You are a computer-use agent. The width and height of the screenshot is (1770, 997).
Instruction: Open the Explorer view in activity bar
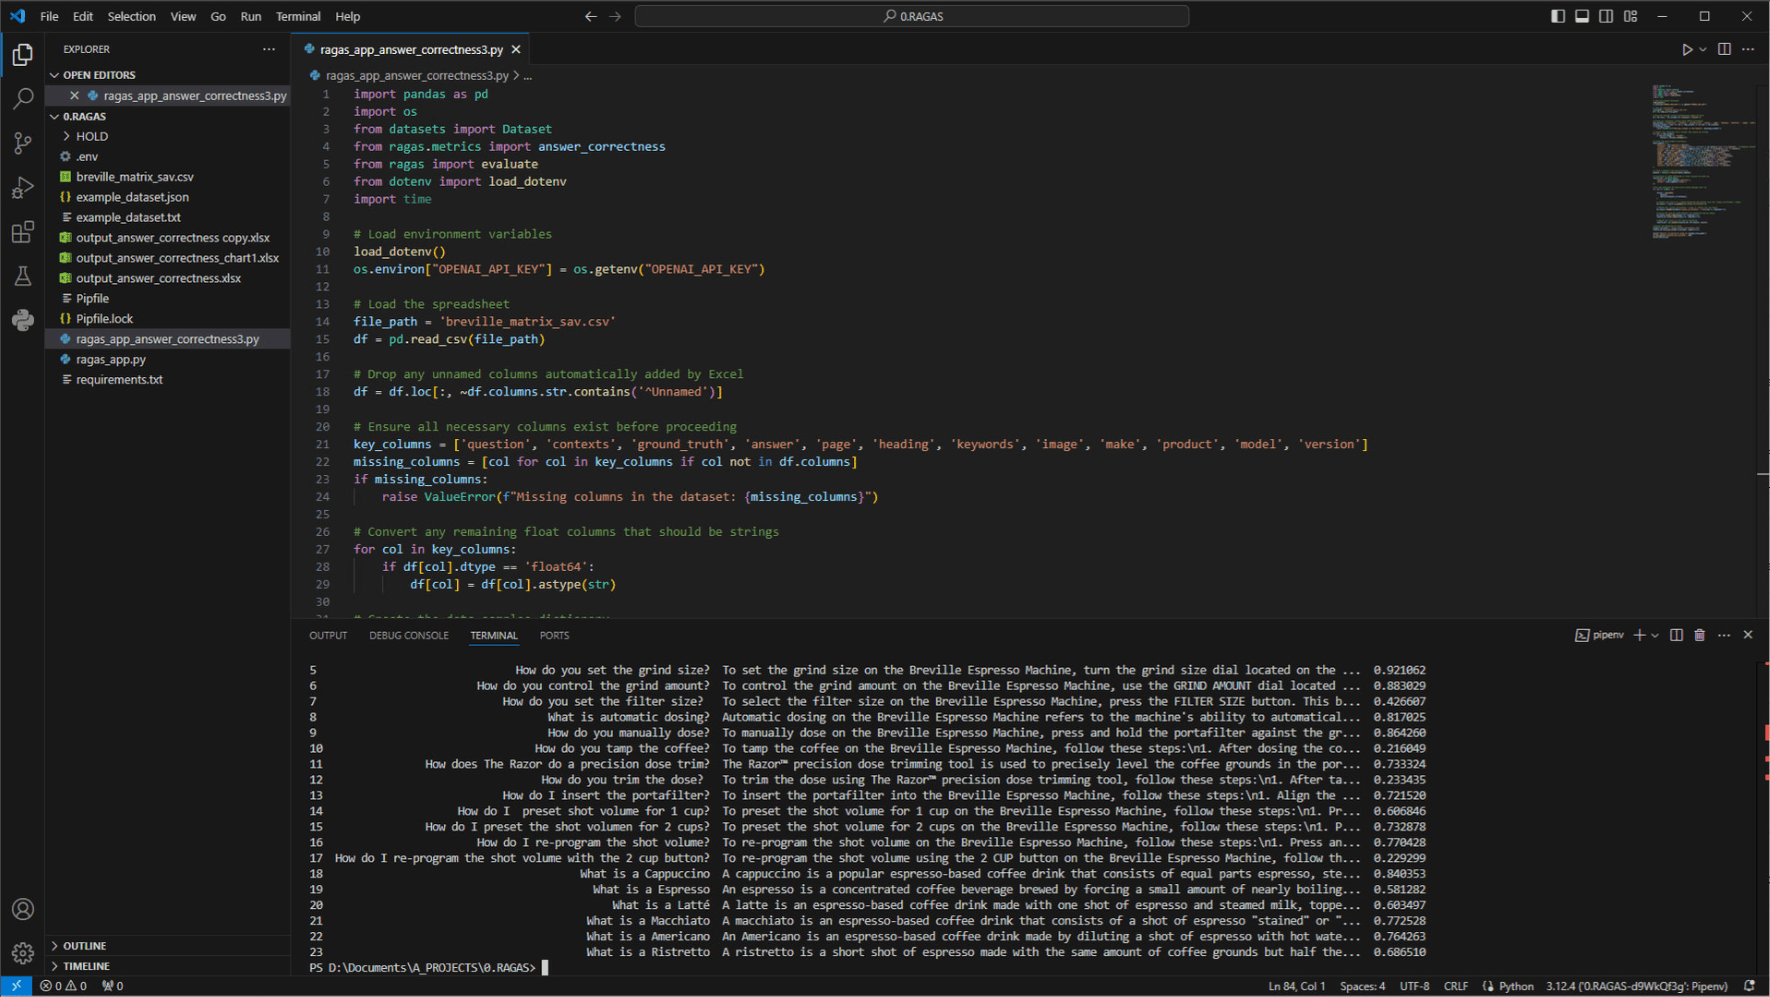(x=22, y=55)
